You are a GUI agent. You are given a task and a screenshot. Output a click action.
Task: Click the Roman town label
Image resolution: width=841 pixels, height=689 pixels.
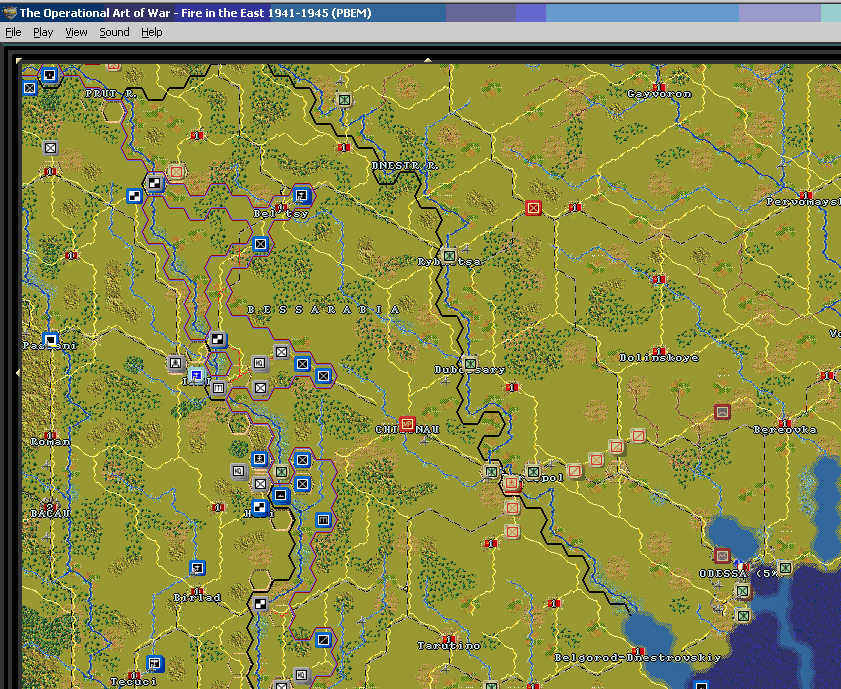tap(50, 442)
